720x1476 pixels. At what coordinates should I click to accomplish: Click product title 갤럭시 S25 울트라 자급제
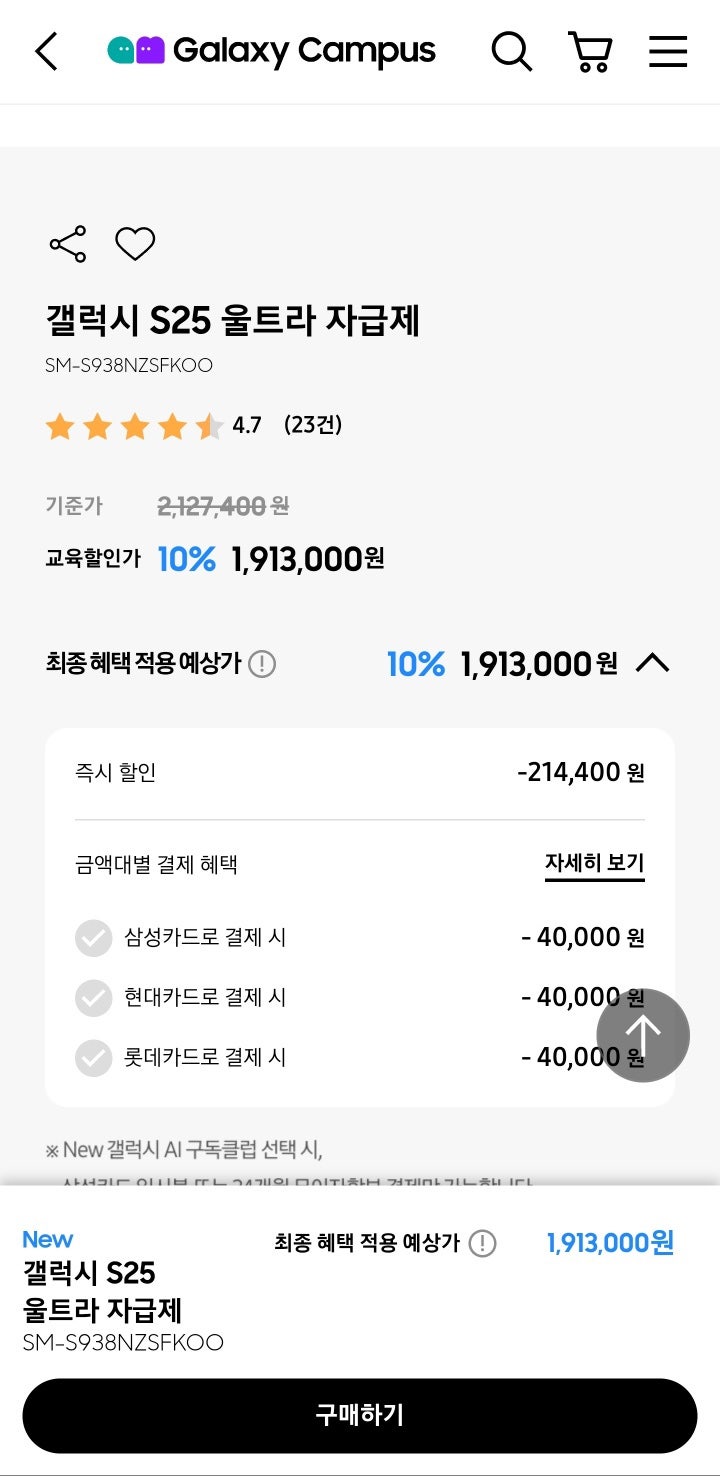click(x=232, y=321)
